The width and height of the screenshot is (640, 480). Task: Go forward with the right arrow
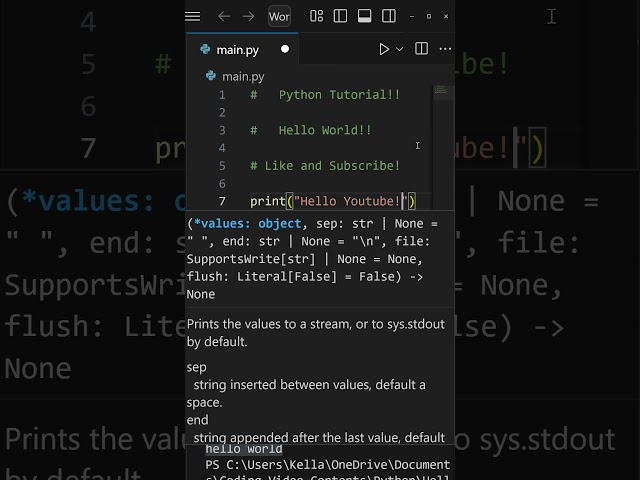(x=248, y=16)
